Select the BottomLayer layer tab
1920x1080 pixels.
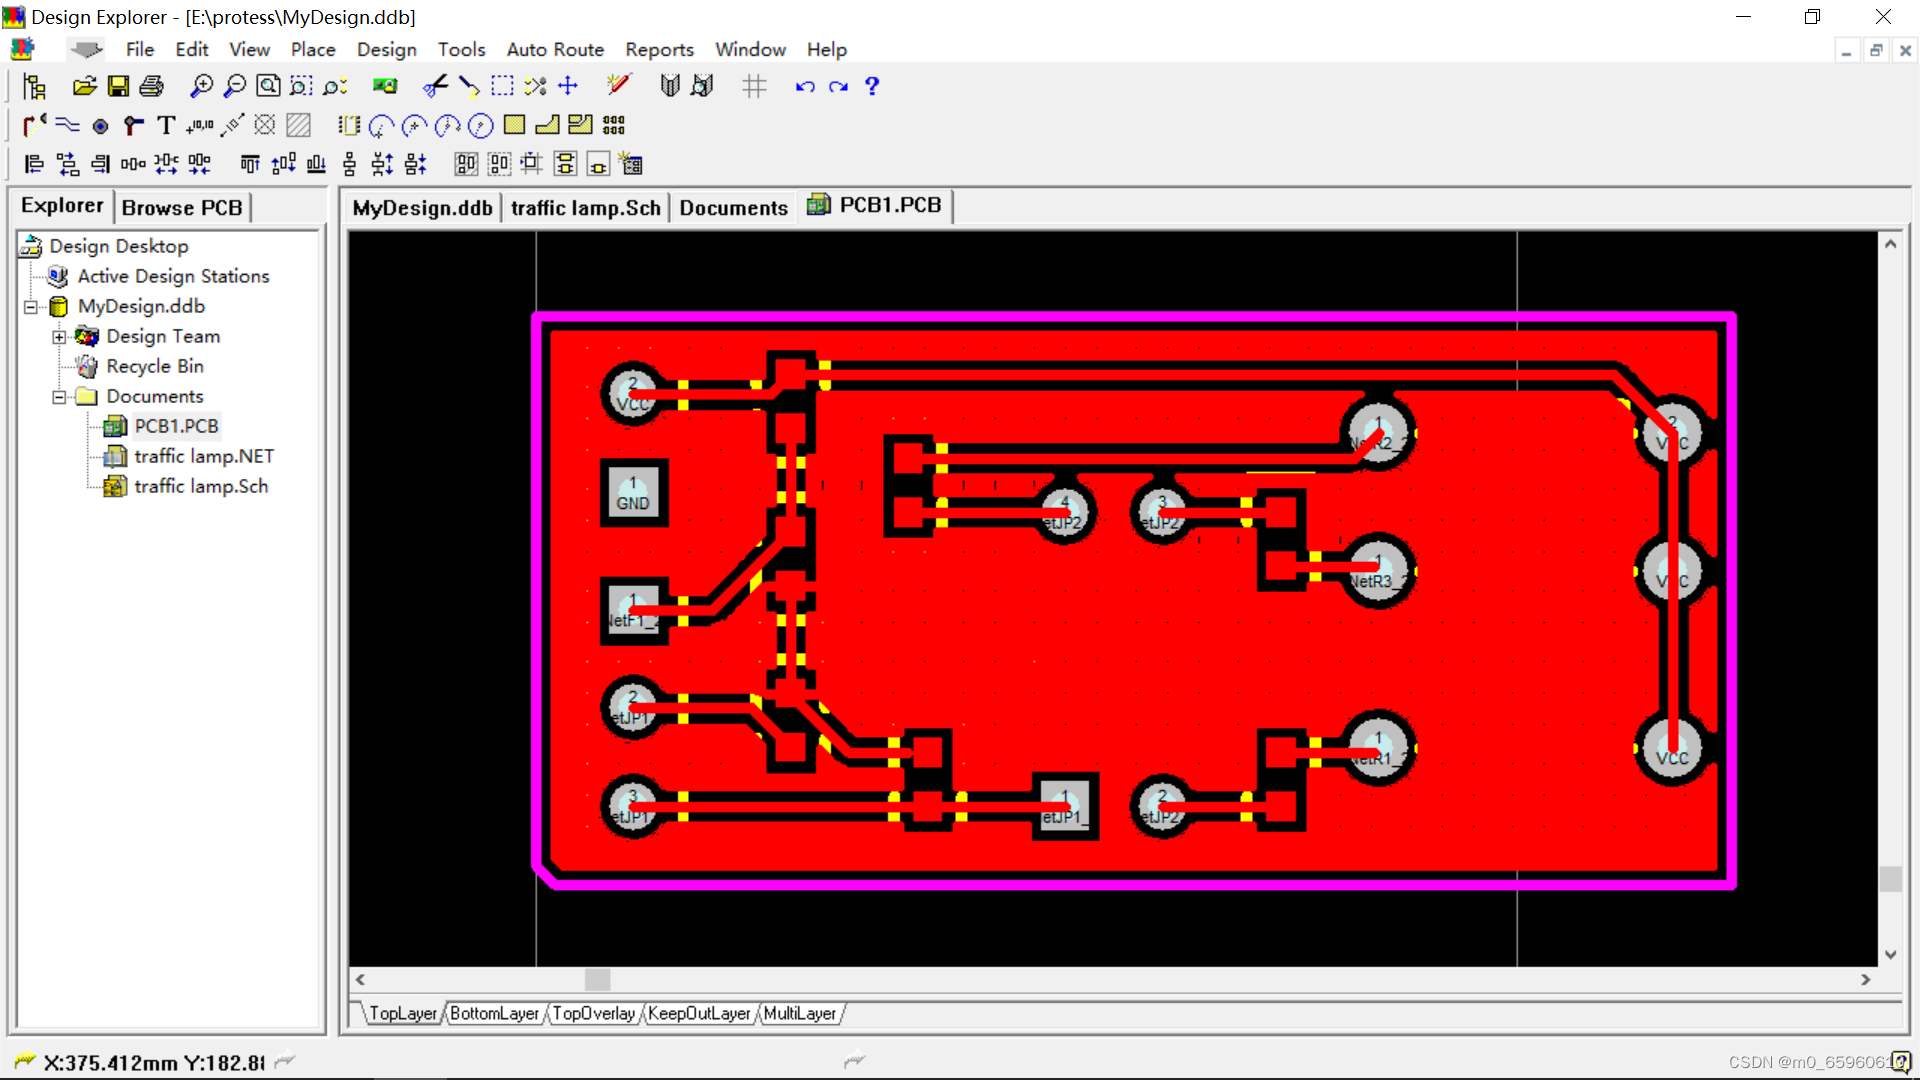click(494, 1013)
